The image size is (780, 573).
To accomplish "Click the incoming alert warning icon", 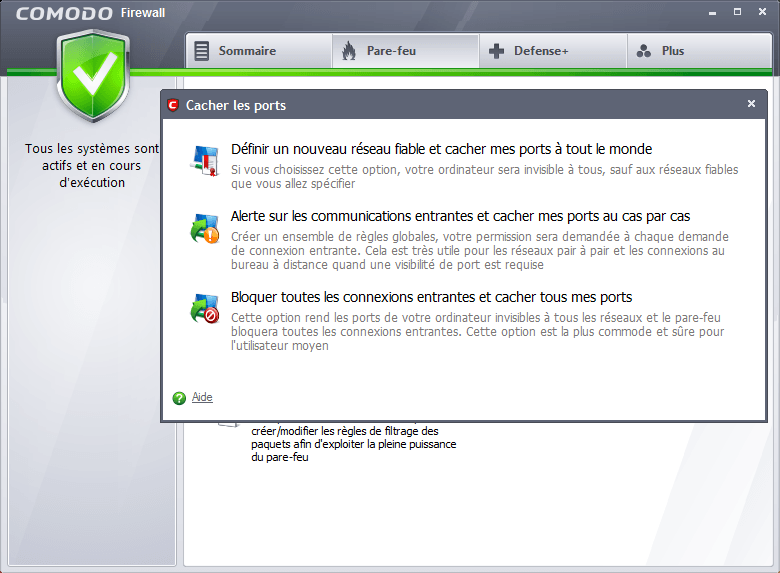I will 204,228.
